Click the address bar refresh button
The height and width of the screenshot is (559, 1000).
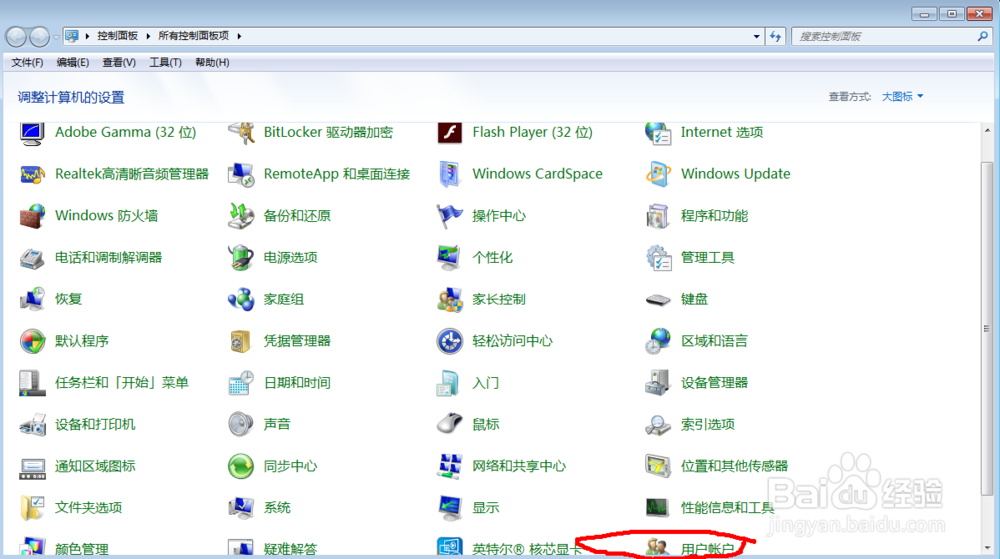776,36
